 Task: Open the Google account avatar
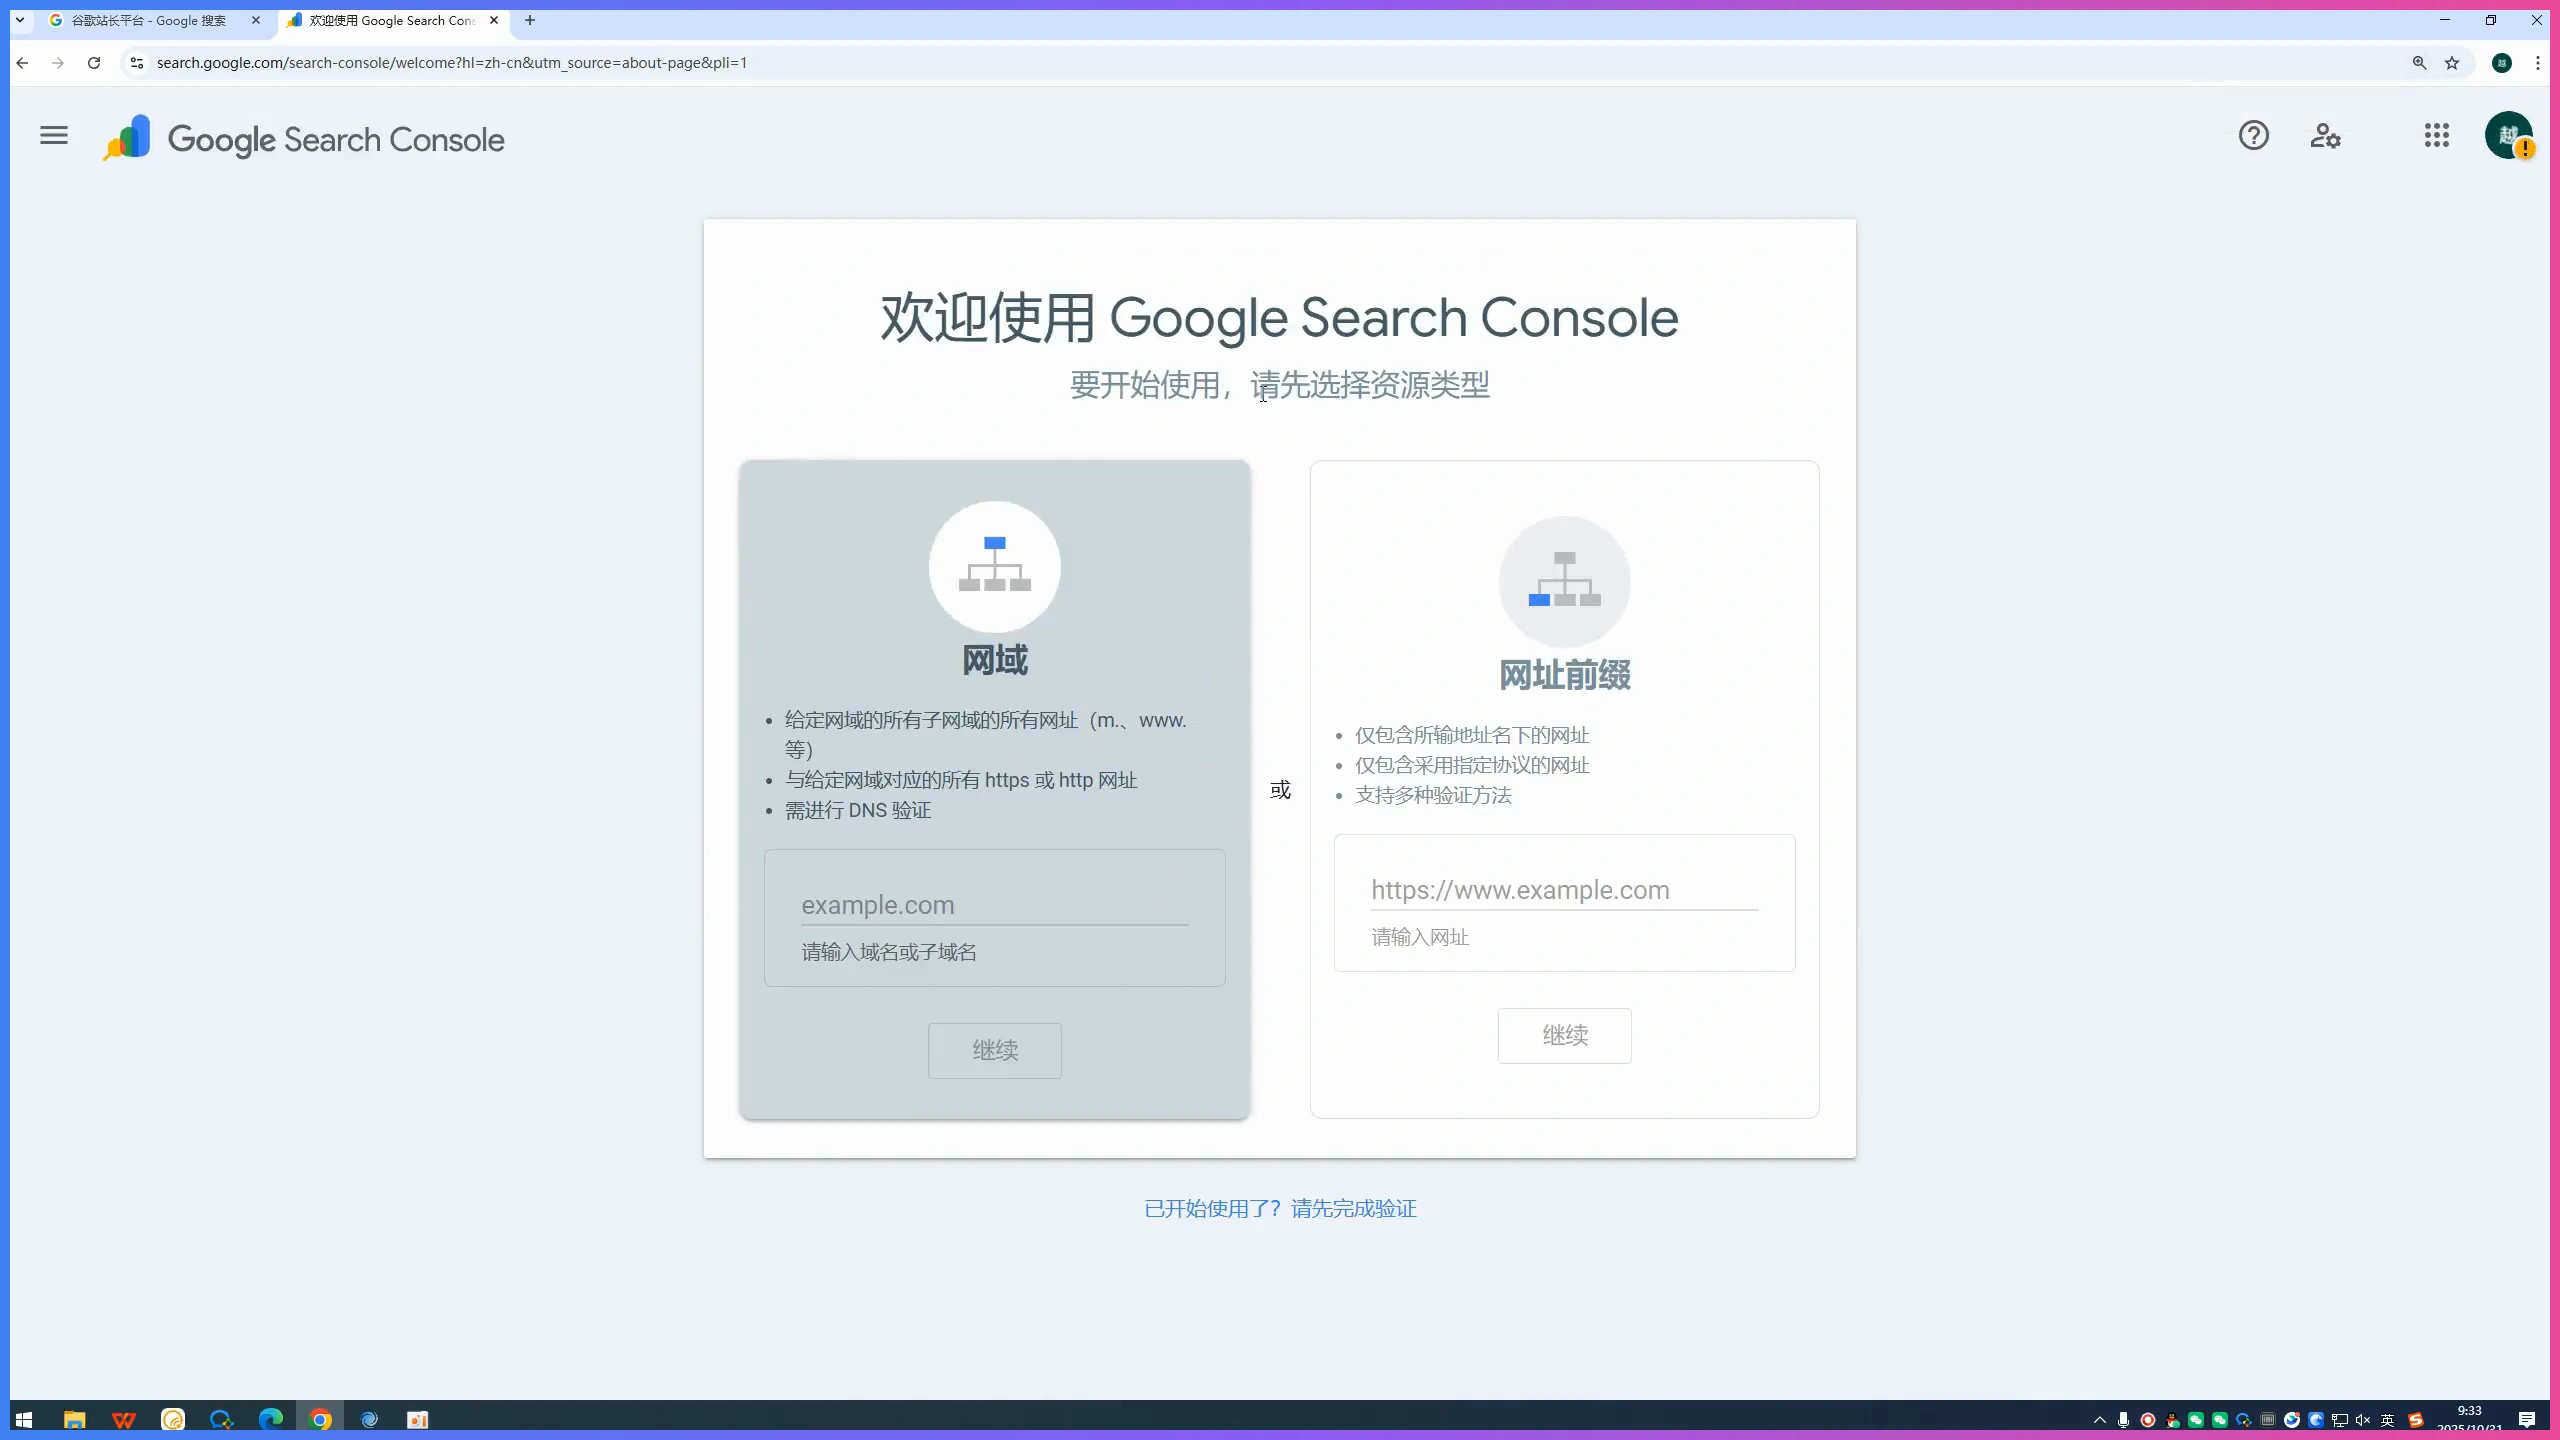point(2508,135)
